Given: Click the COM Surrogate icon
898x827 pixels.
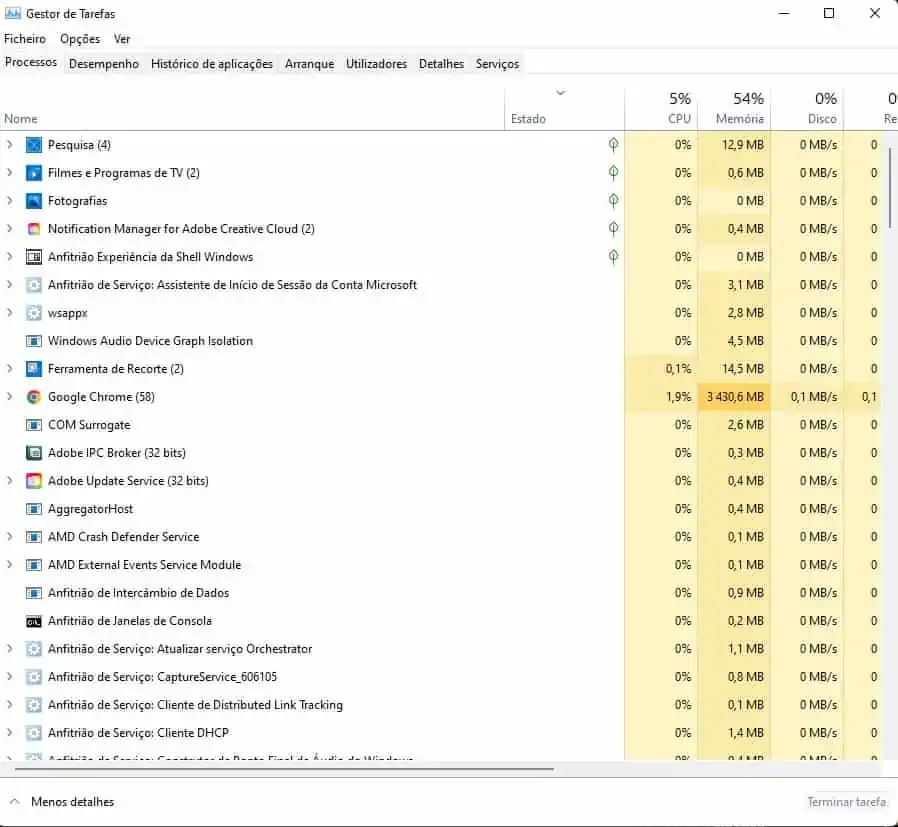Looking at the screenshot, I should tap(34, 425).
